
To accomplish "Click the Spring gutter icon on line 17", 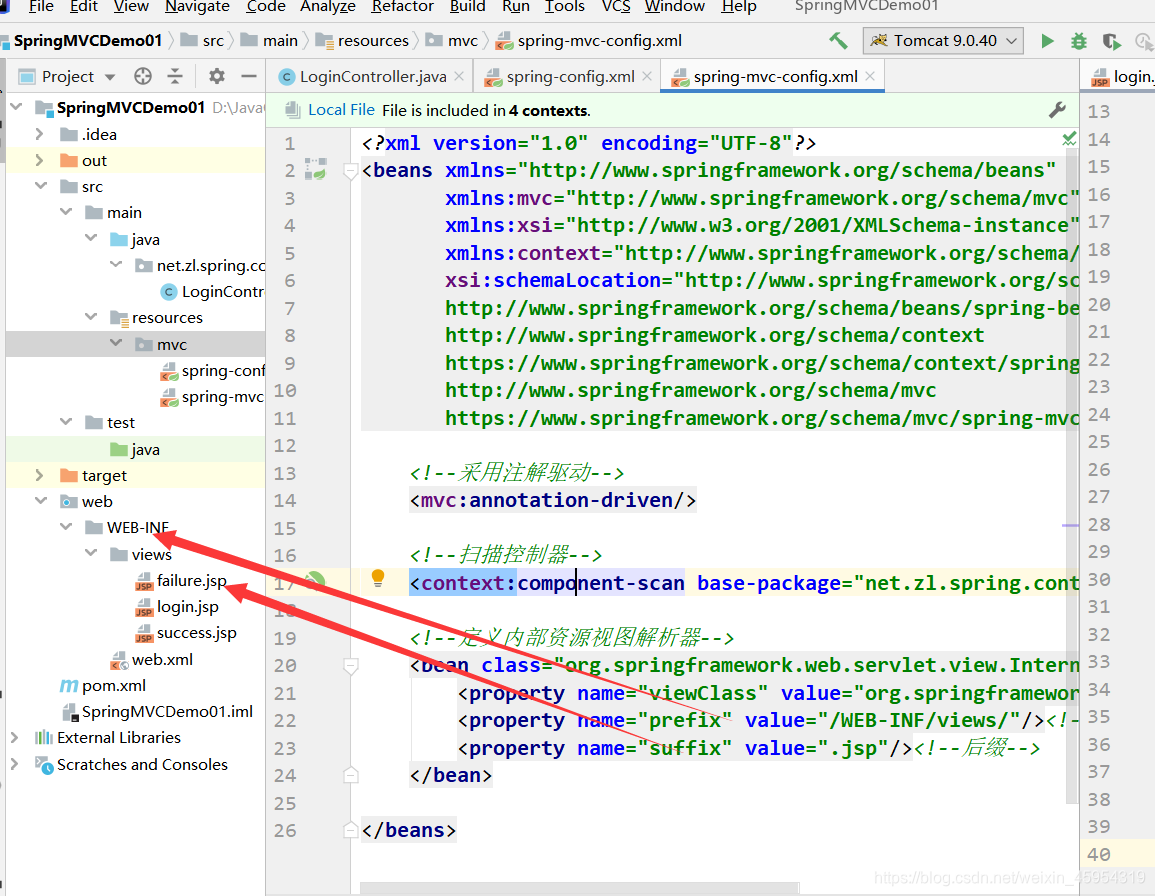I will tap(316, 580).
